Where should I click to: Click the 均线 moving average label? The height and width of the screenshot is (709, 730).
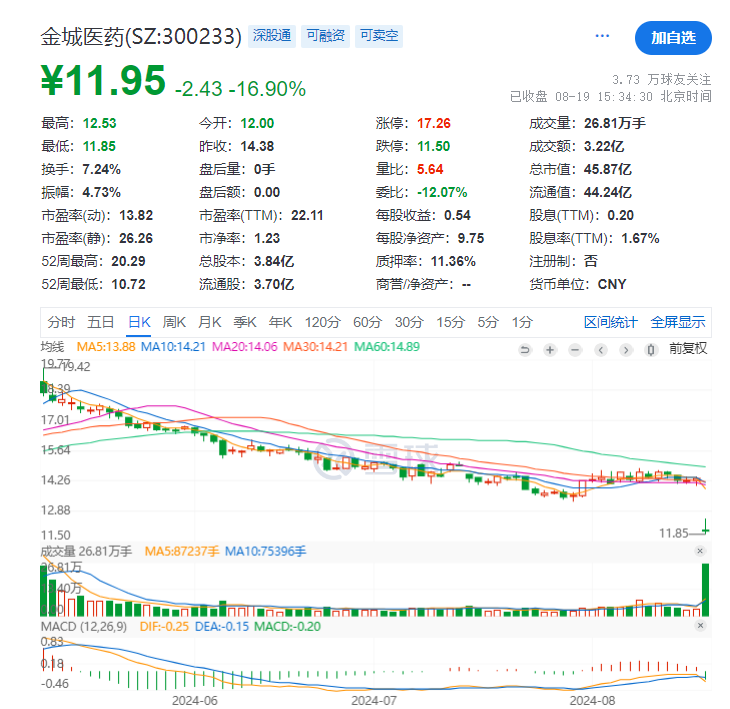(52, 347)
